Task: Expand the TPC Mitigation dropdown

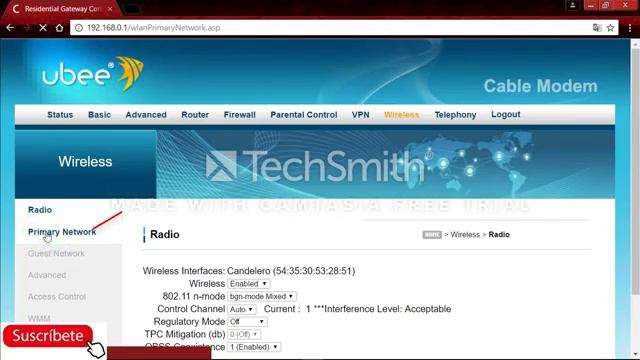Action: tap(244, 334)
